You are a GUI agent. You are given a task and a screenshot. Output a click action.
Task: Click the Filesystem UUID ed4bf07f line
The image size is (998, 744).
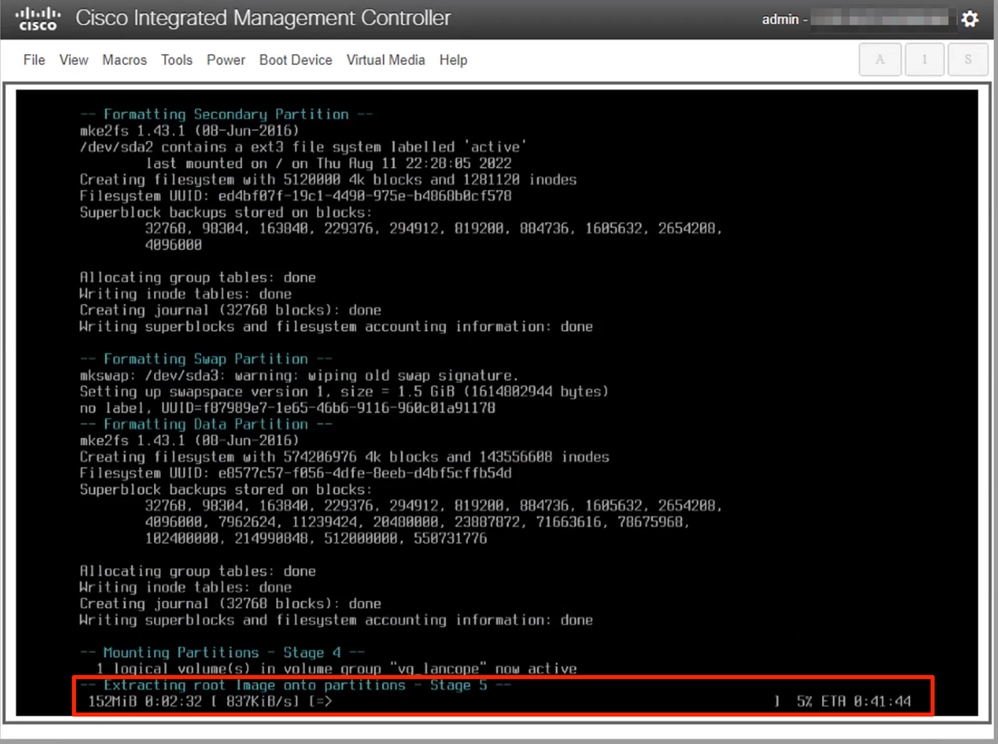coord(295,196)
